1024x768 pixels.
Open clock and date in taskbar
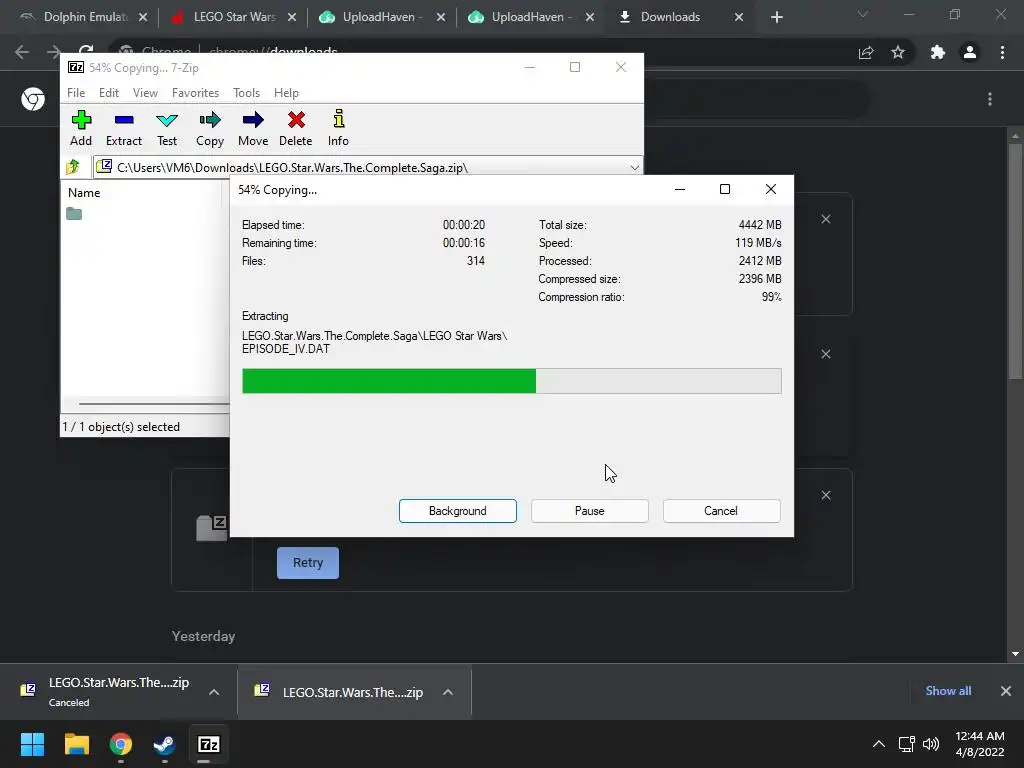[x=980, y=744]
